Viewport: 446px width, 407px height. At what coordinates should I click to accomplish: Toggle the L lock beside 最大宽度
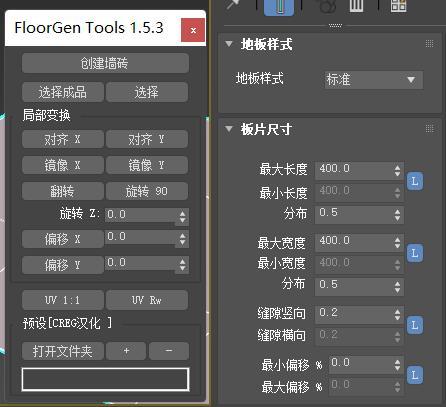click(415, 253)
